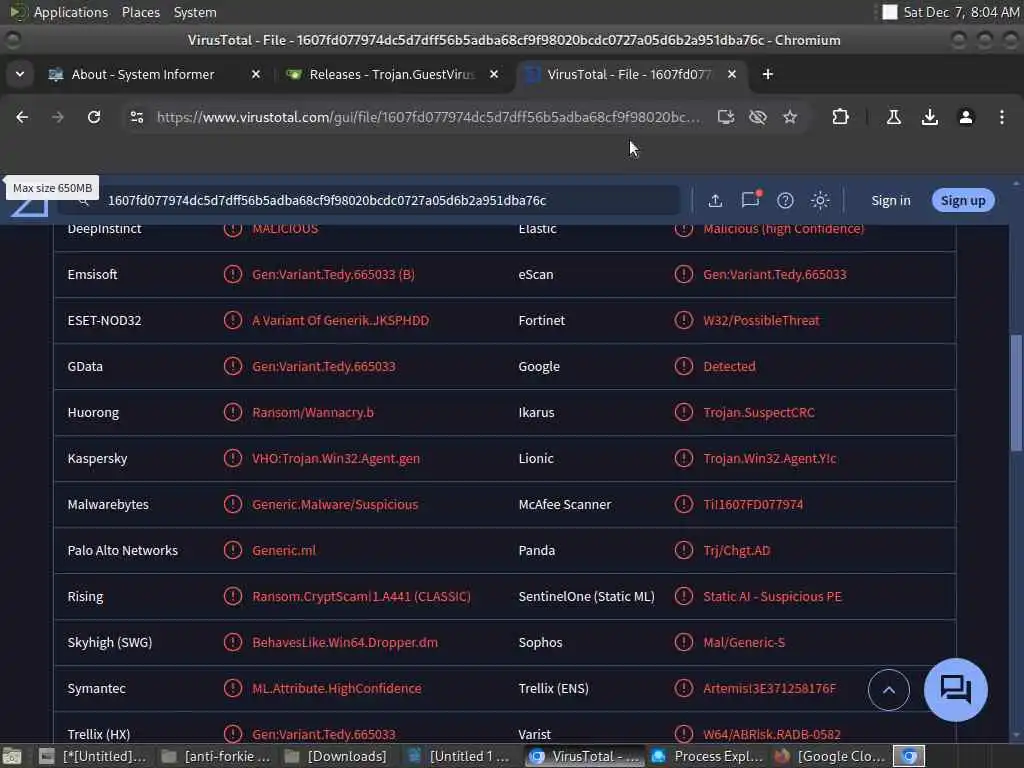The height and width of the screenshot is (768, 1024).
Task: Select VHO:Trojan.Win32.Agent.gen detection text
Action: [x=336, y=458]
